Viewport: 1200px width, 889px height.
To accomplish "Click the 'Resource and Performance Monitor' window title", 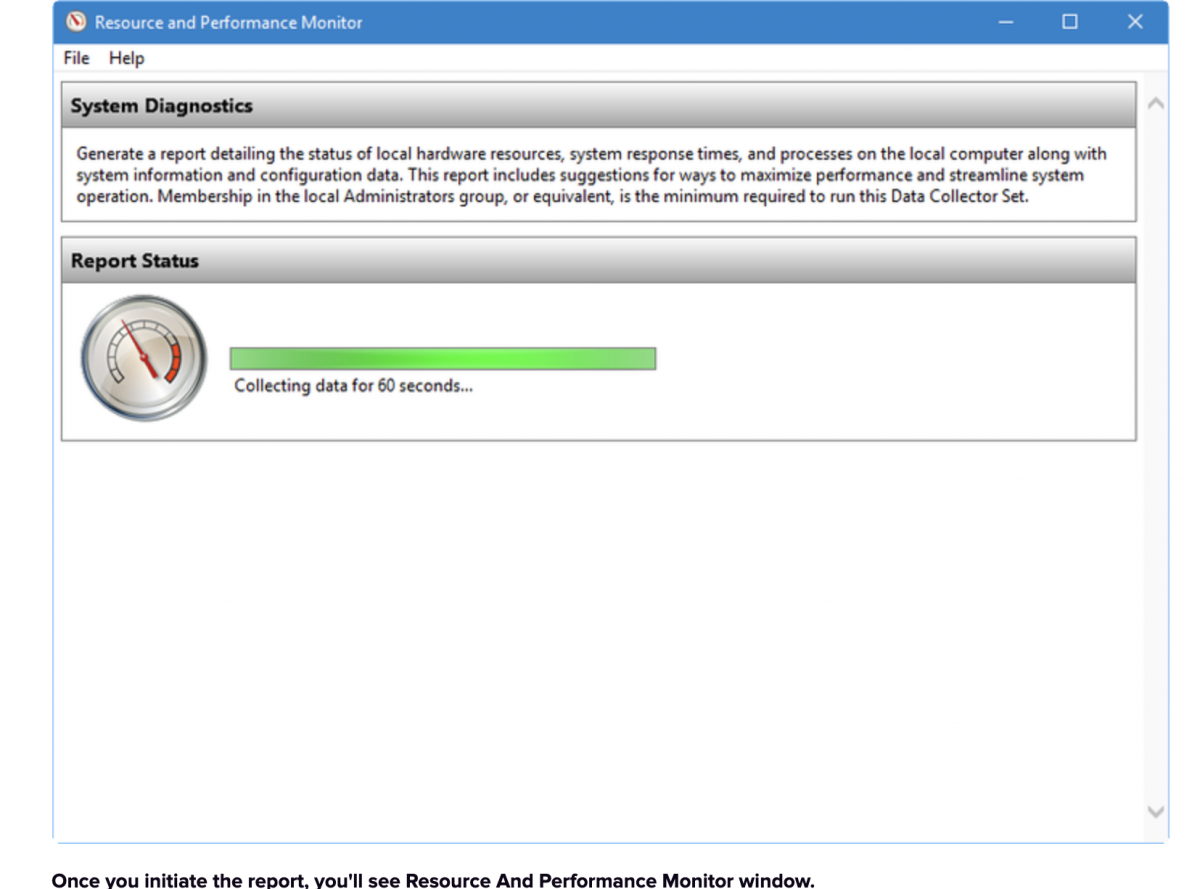I will (229, 22).
